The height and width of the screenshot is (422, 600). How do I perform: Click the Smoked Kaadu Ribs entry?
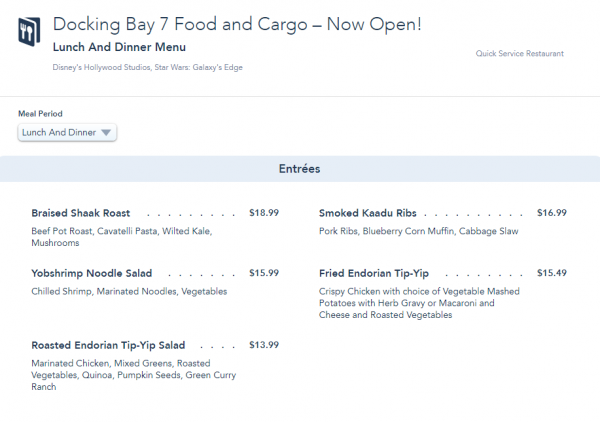pyautogui.click(x=367, y=213)
